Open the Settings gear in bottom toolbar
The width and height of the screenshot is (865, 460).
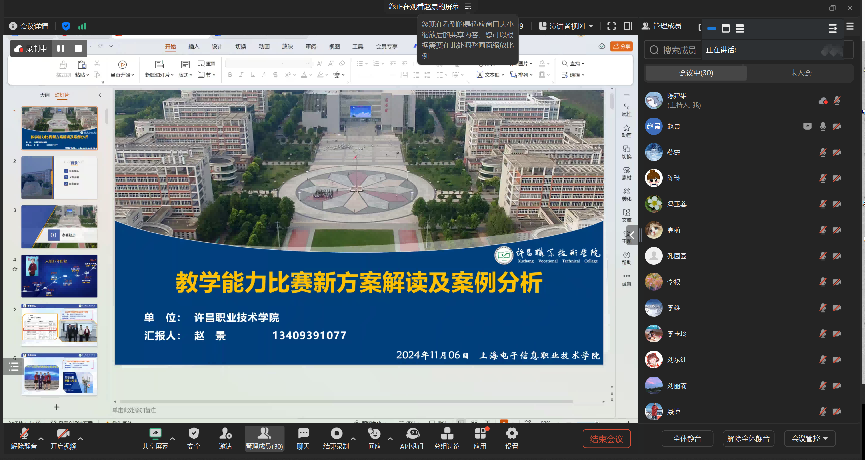coord(512,437)
